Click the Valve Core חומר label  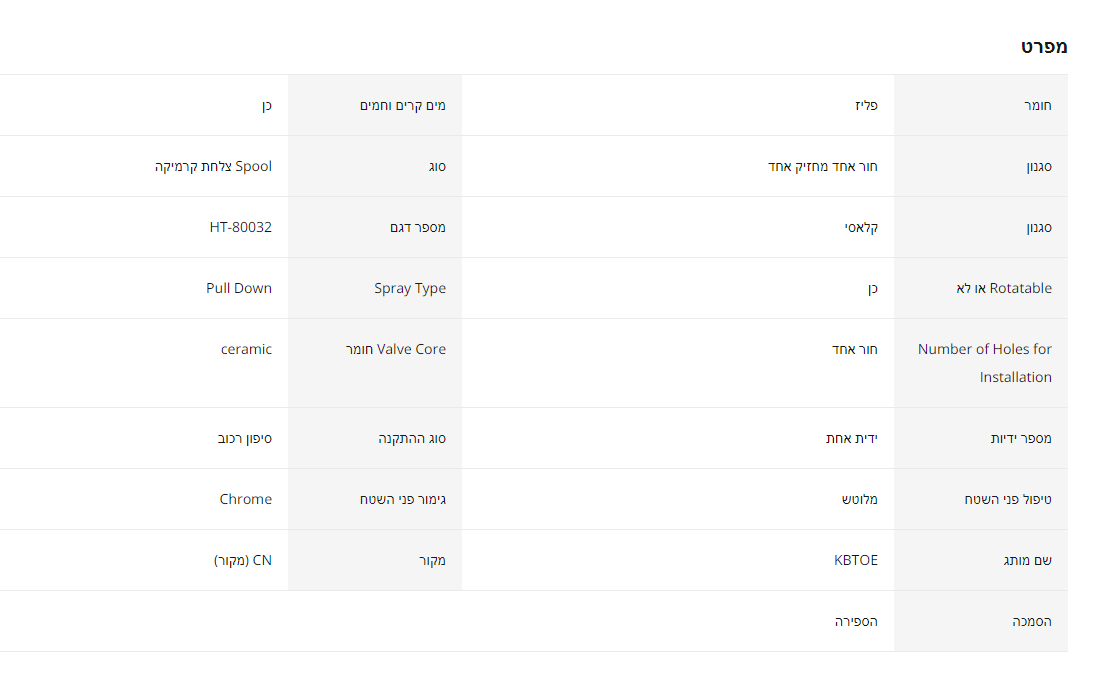coord(396,349)
